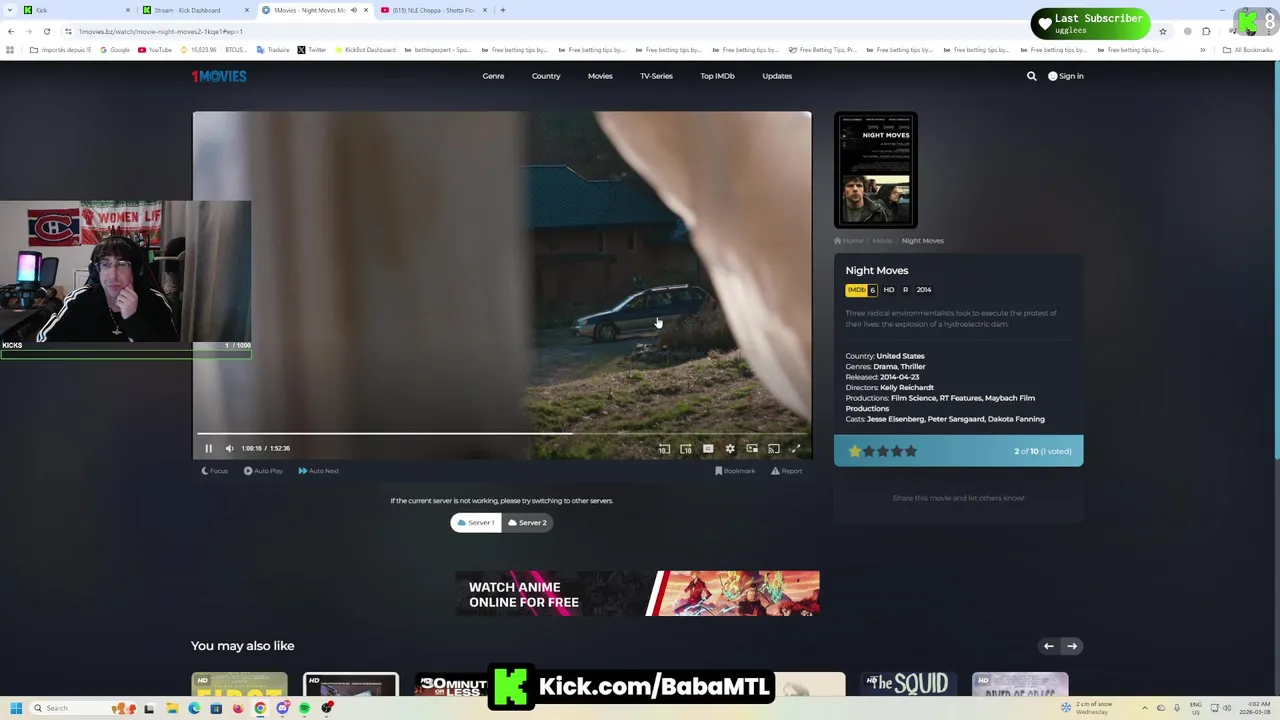Show next recommendations with right arrow

(x=1071, y=646)
